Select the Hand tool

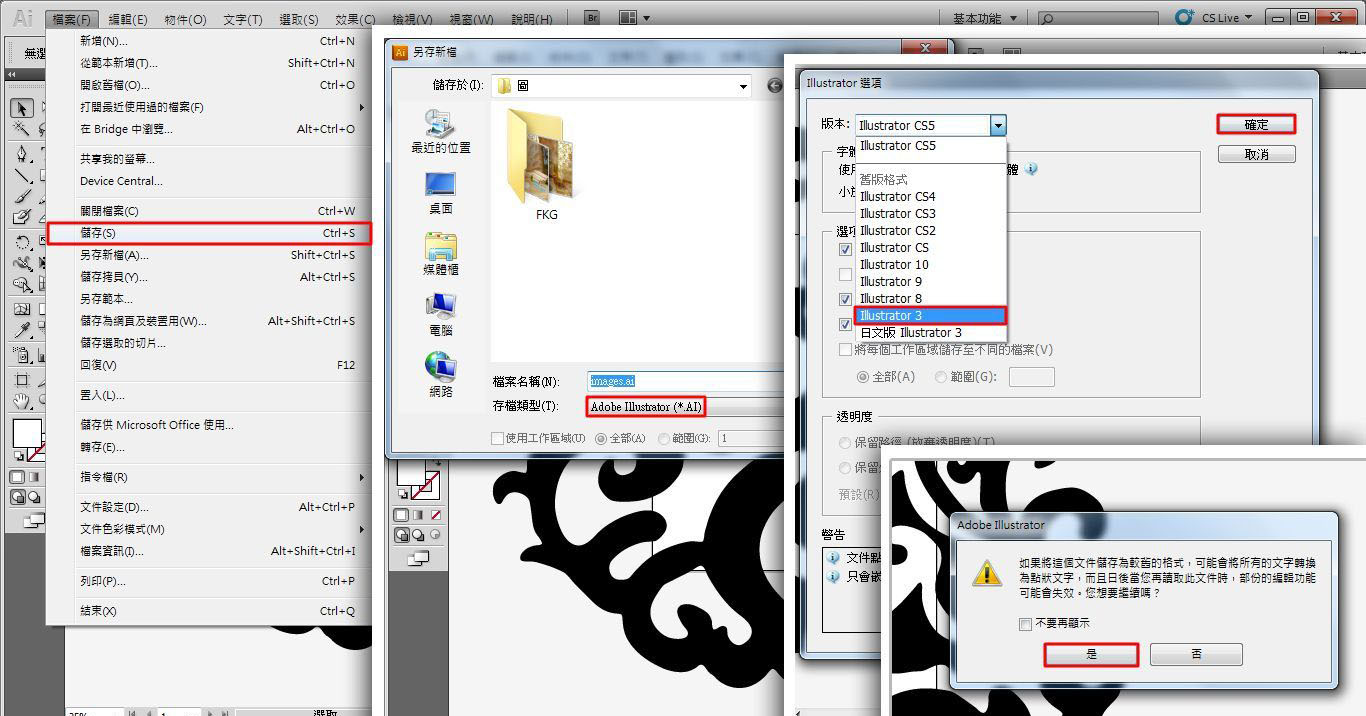(22, 402)
